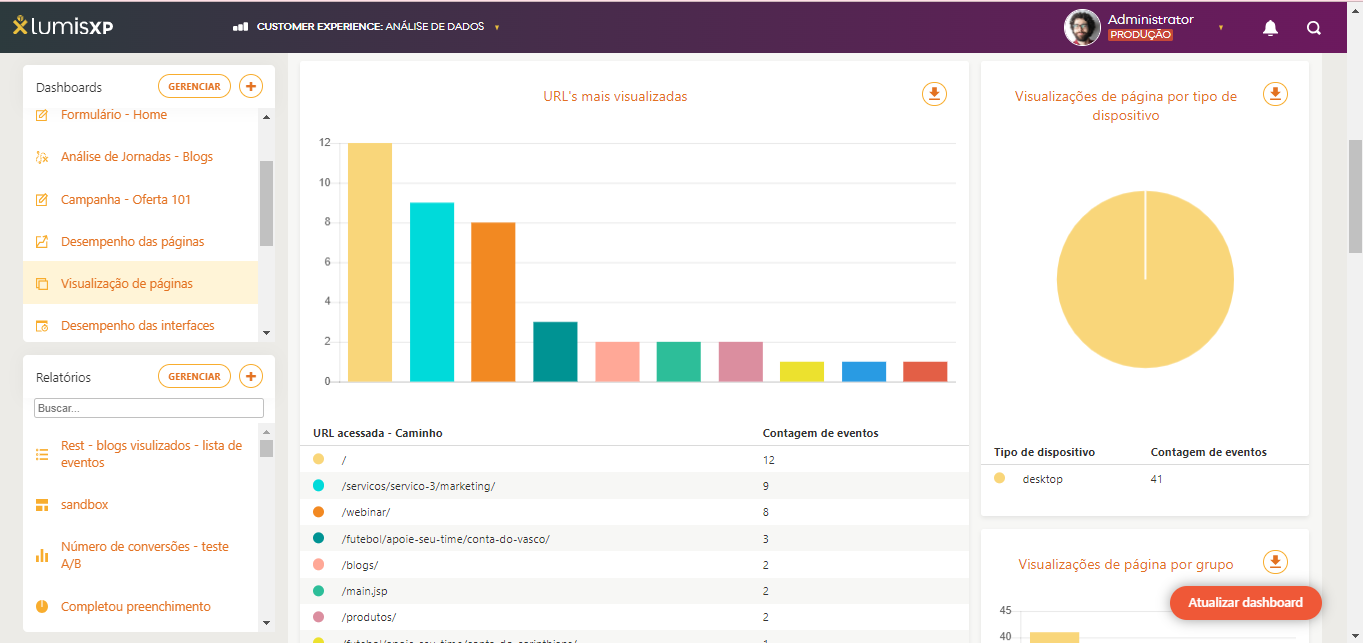Click the cyan bar with value 9
The height and width of the screenshot is (643, 1363).
pyautogui.click(x=432, y=292)
